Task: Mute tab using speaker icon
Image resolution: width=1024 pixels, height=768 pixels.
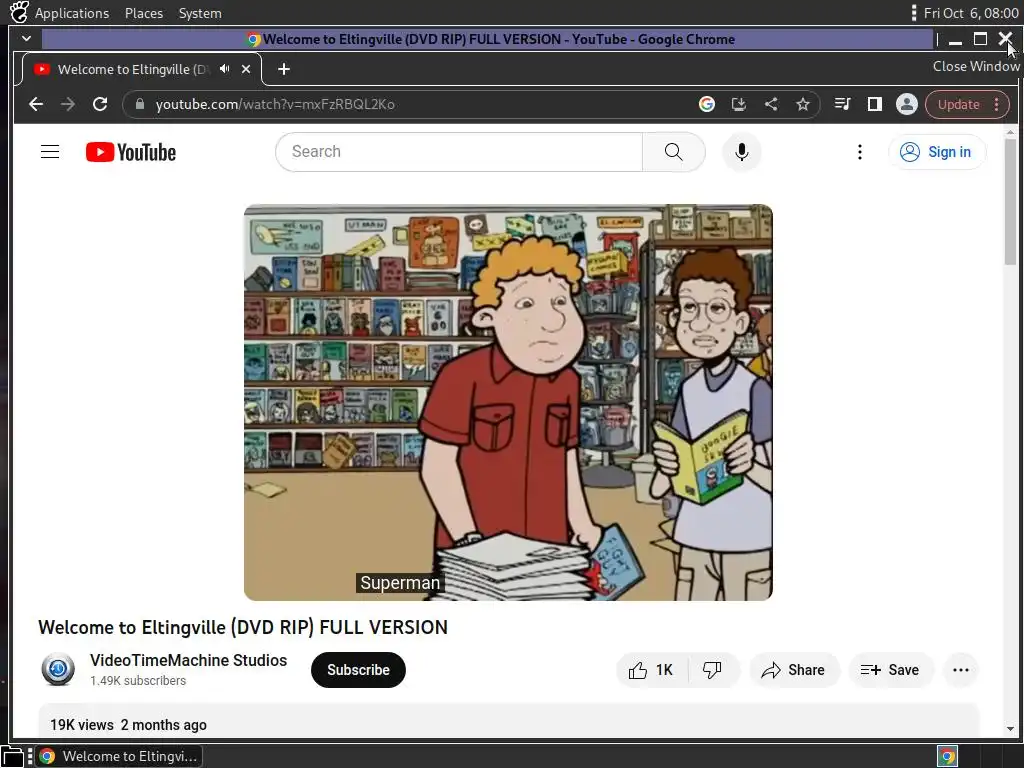Action: click(x=225, y=69)
